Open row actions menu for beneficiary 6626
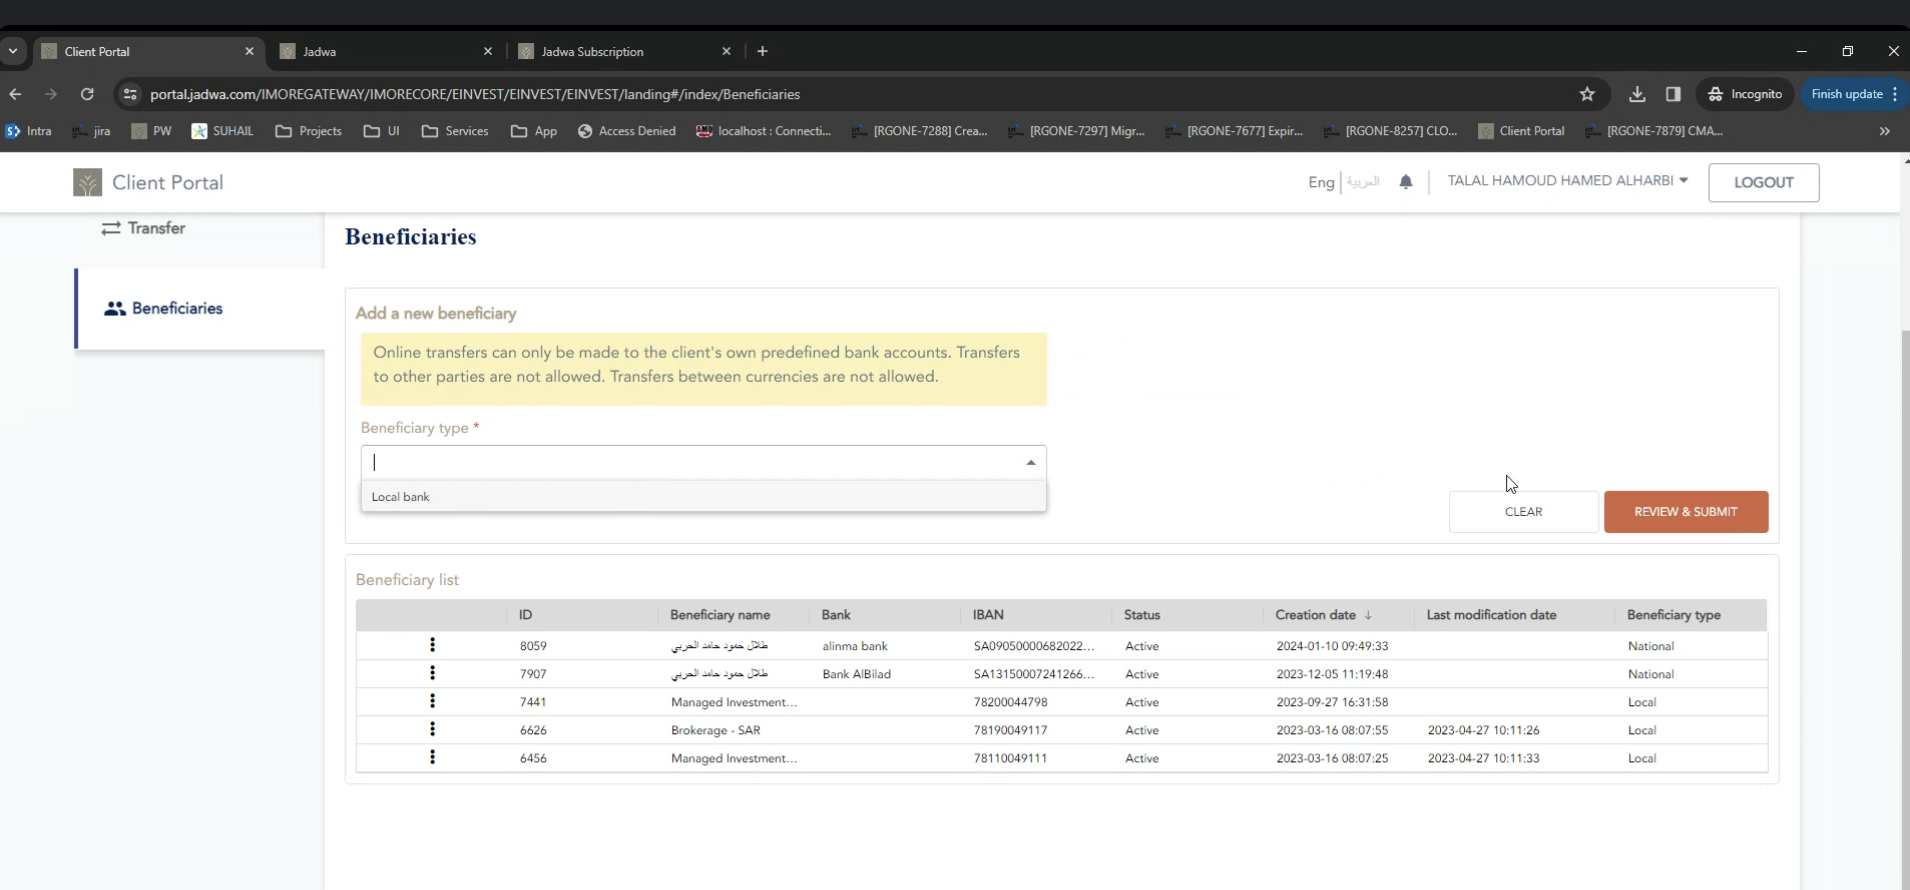This screenshot has width=1910, height=890. pos(432,730)
